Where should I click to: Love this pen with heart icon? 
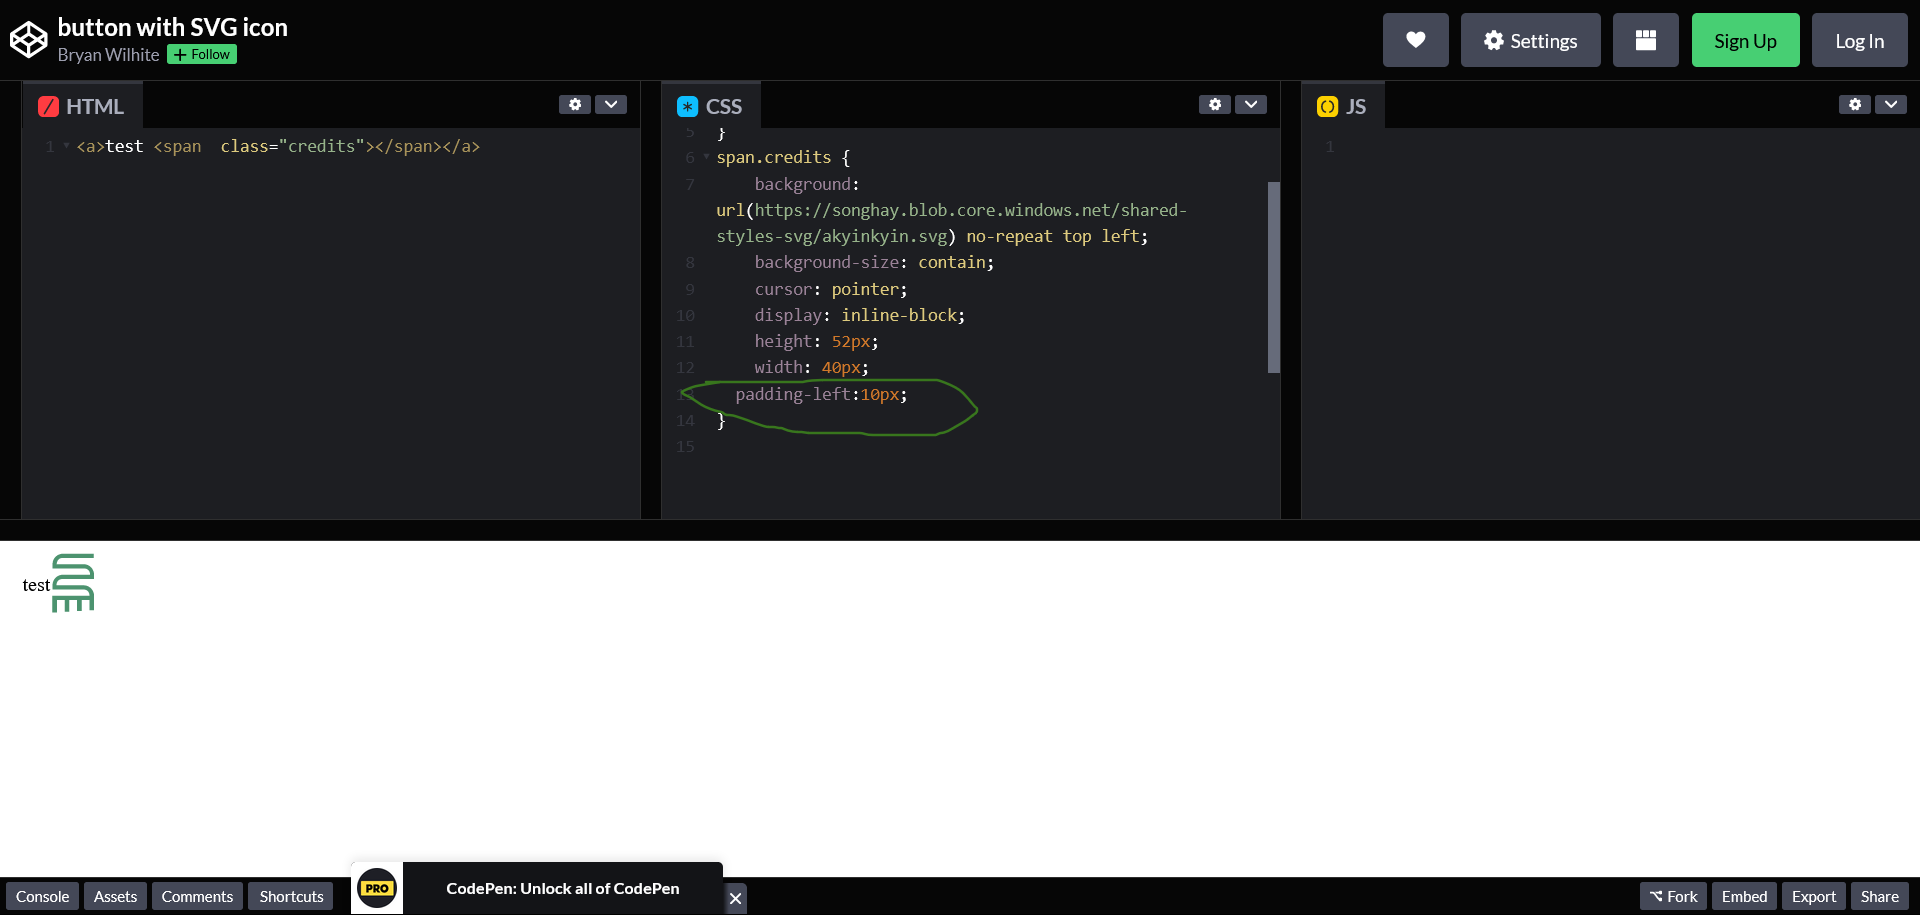click(1415, 40)
